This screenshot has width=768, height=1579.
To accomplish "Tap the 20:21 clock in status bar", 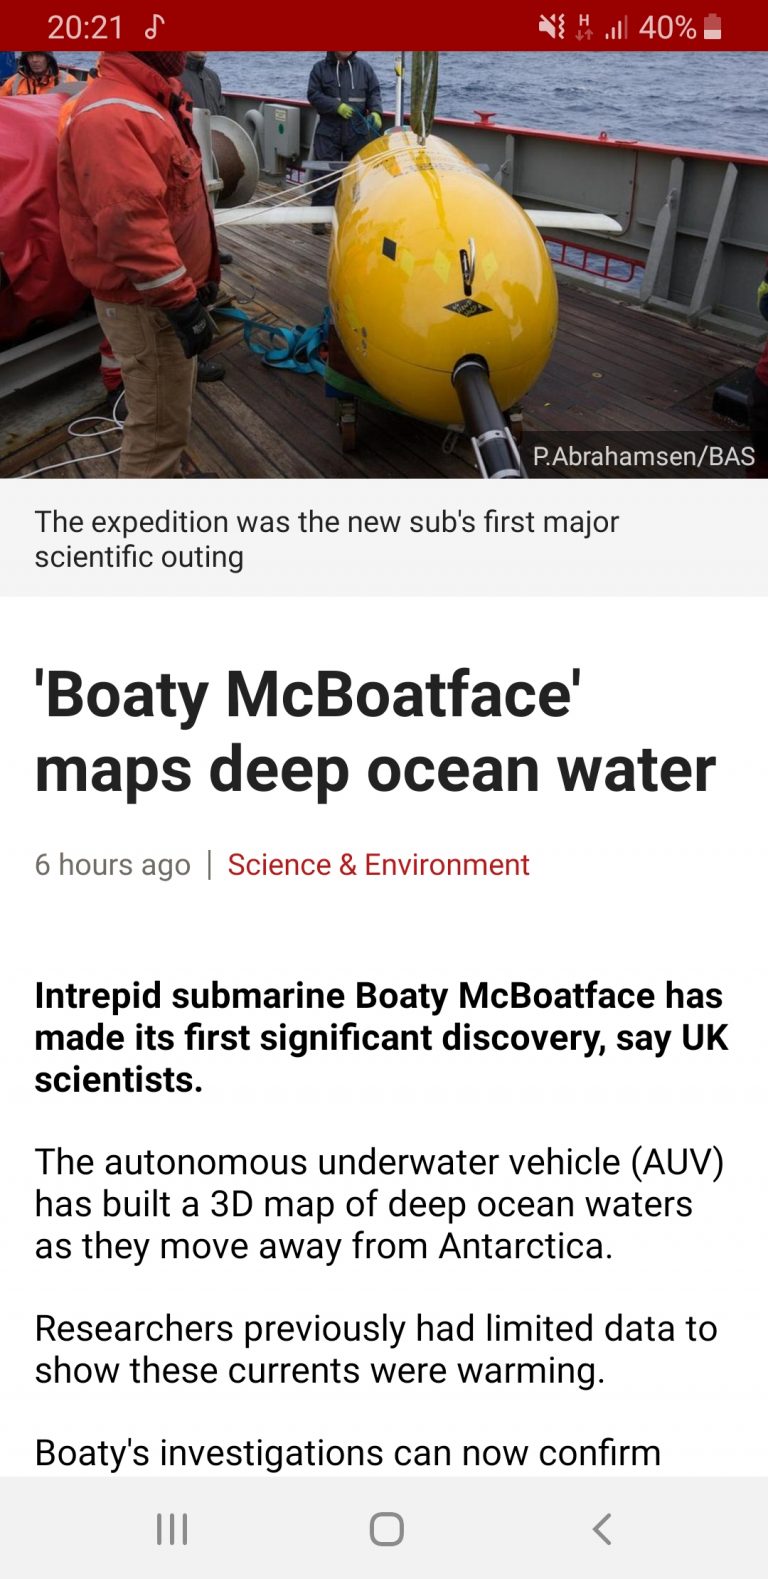I will tap(85, 27).
